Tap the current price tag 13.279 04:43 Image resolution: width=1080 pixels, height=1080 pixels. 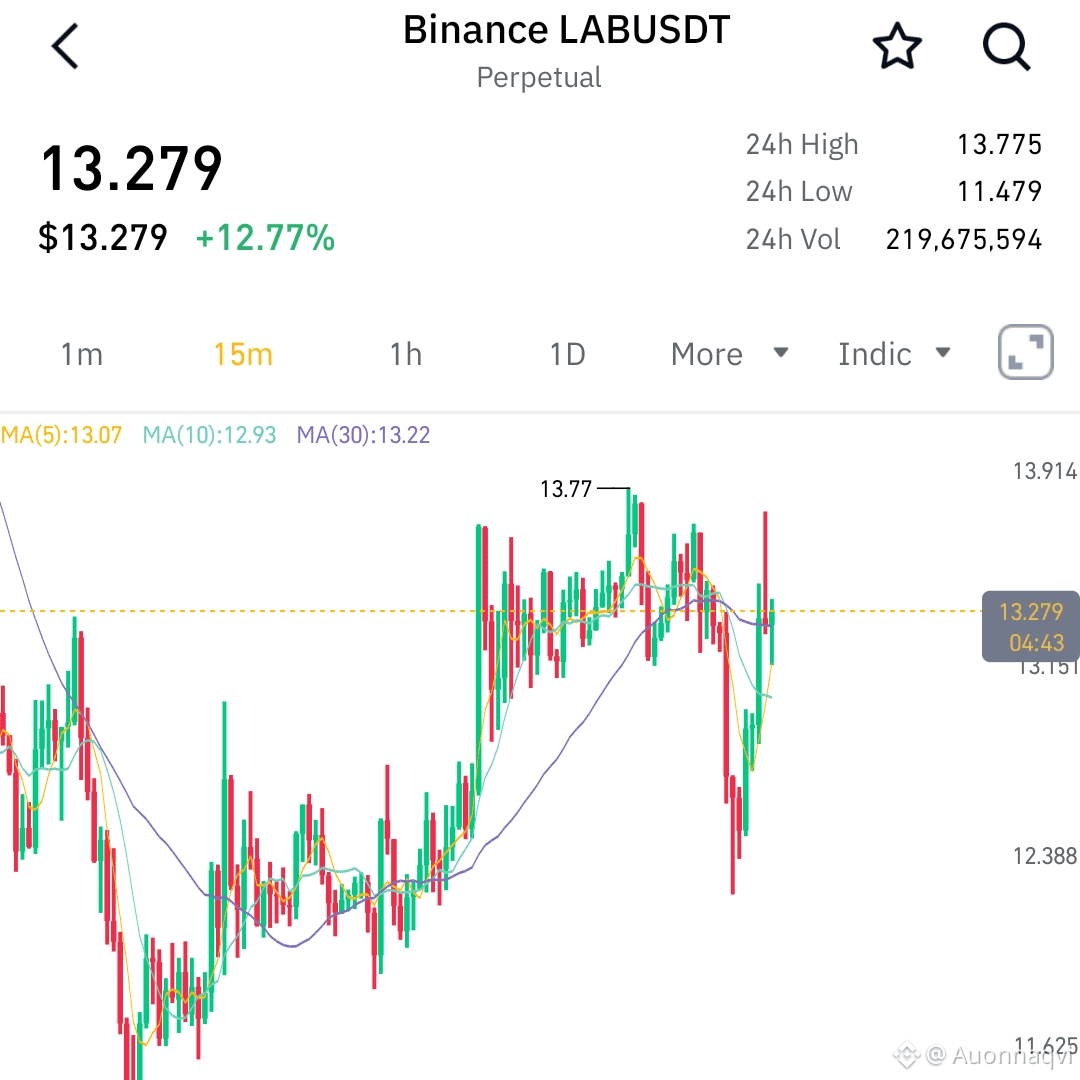1030,626
